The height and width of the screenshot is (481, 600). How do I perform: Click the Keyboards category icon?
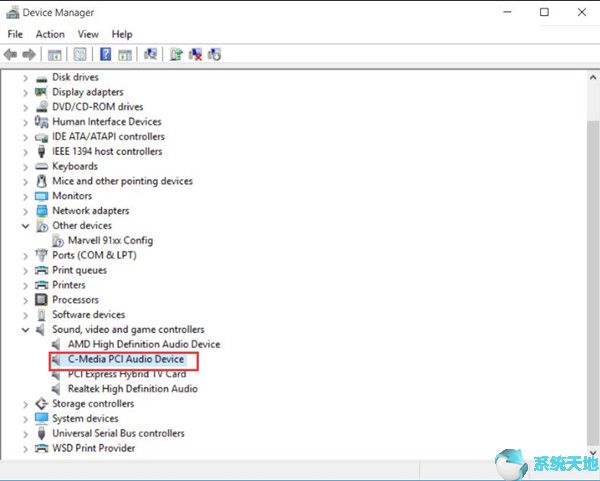coord(41,166)
